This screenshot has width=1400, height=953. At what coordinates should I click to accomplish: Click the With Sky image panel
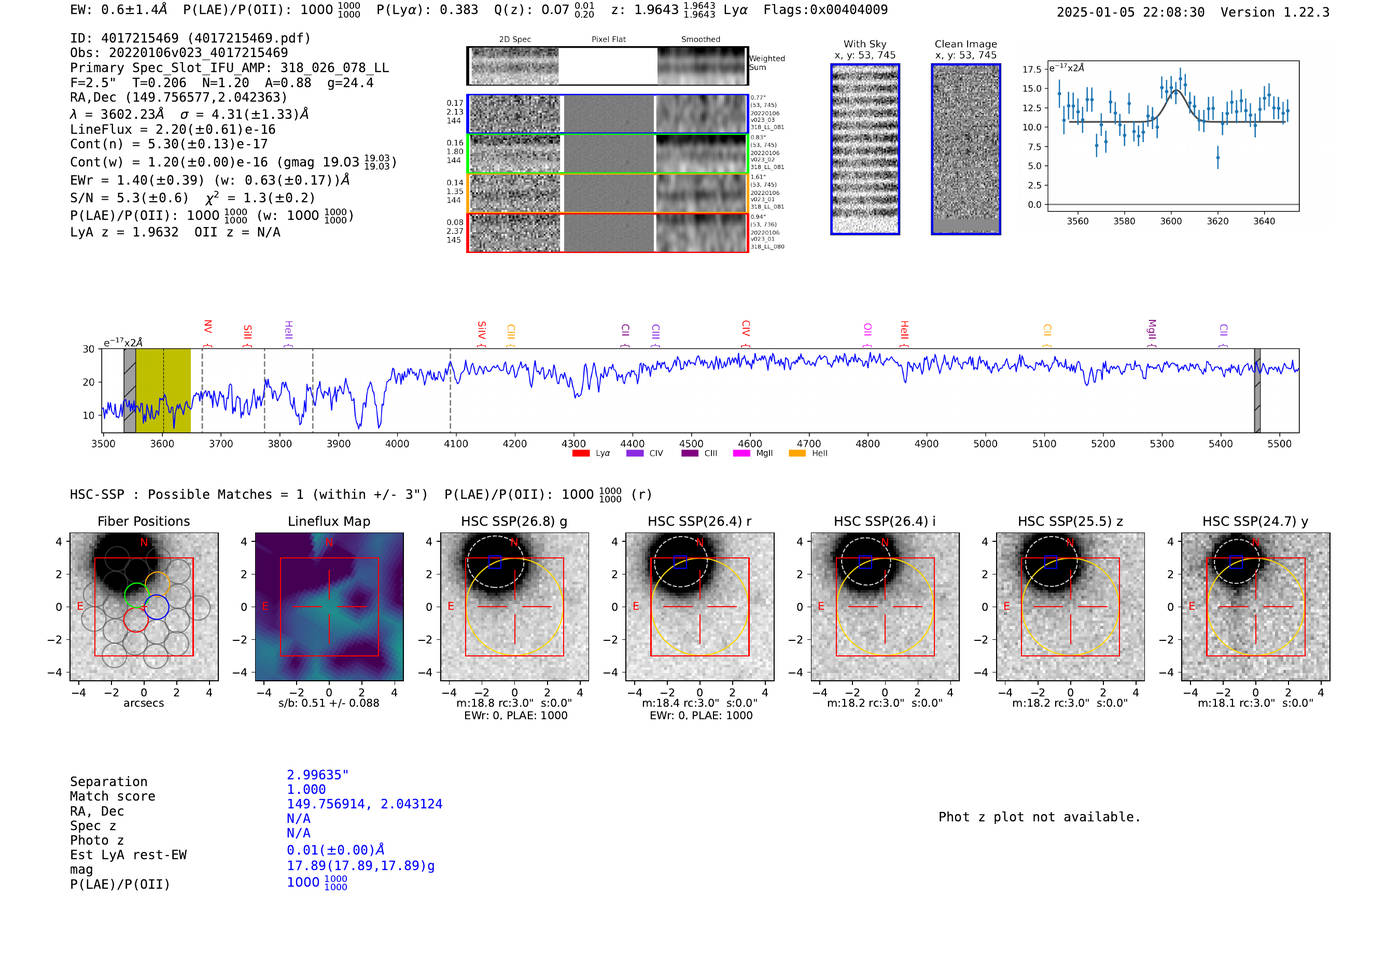(x=865, y=149)
